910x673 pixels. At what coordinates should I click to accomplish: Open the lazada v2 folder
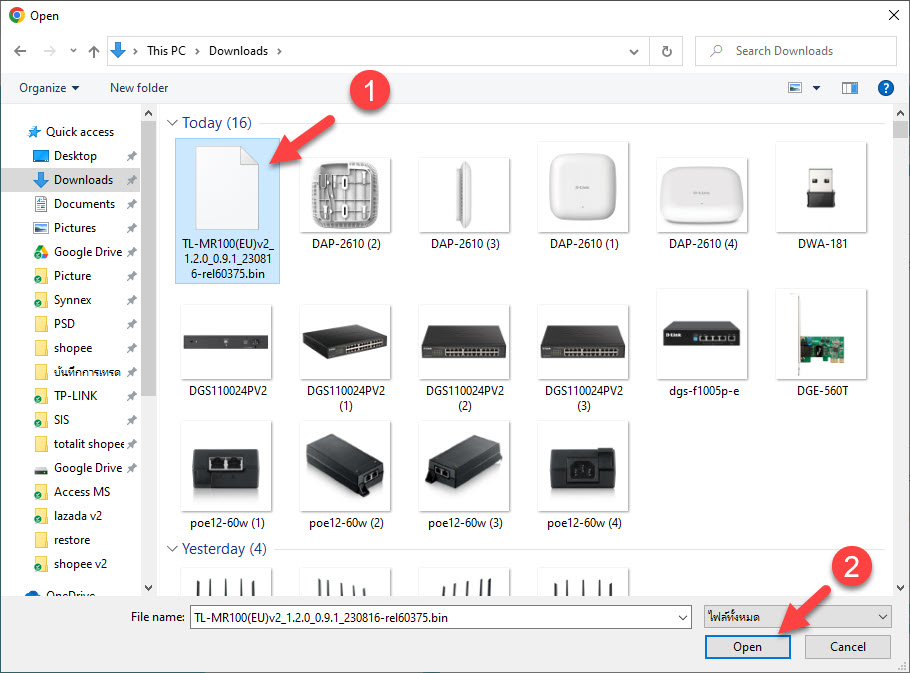coord(77,516)
